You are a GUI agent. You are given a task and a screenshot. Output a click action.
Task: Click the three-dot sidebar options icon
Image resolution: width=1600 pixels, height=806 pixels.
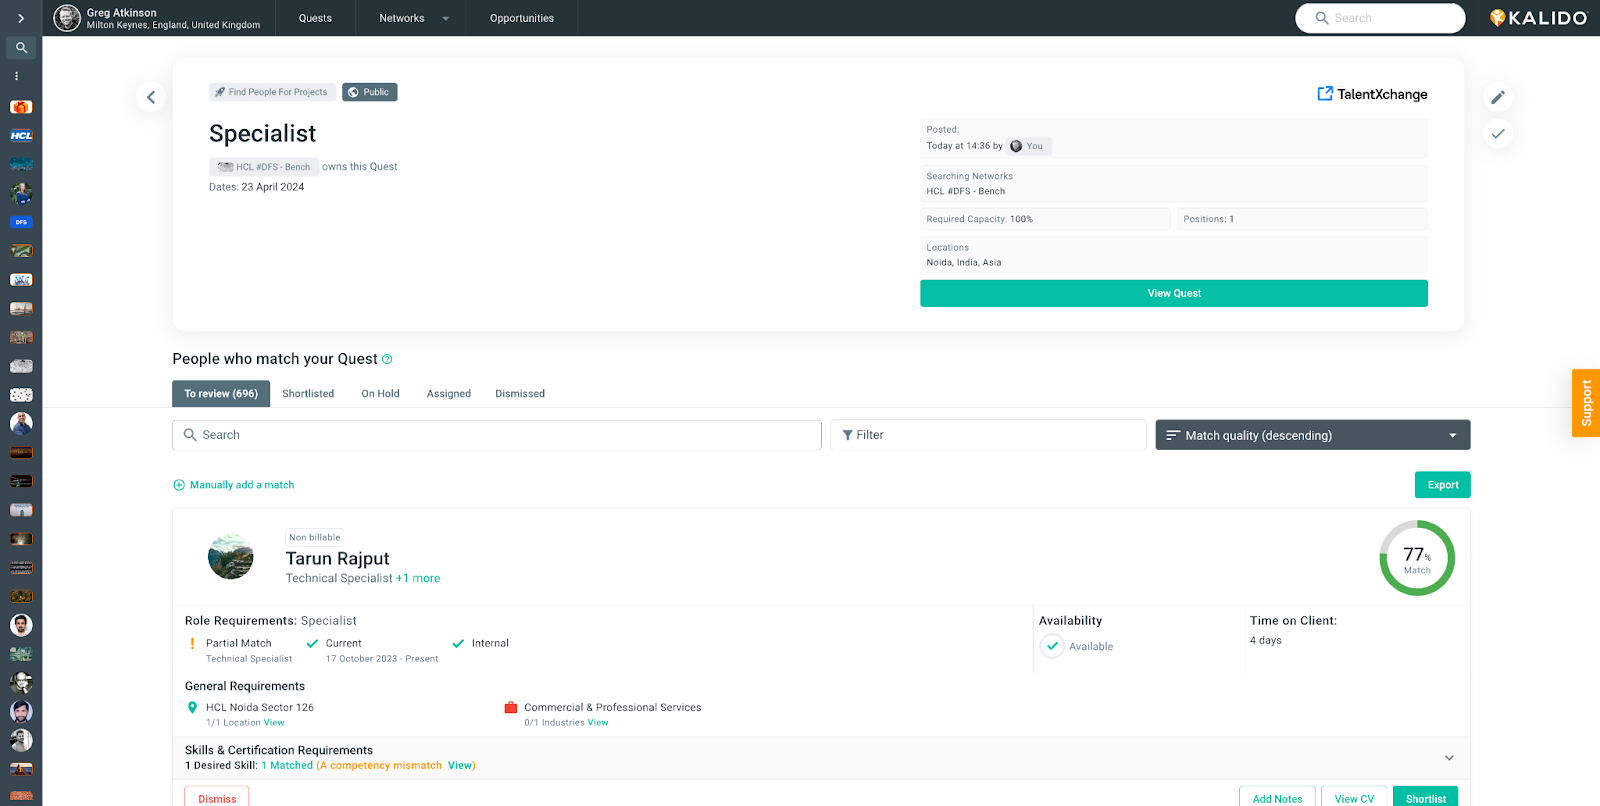click(16, 76)
